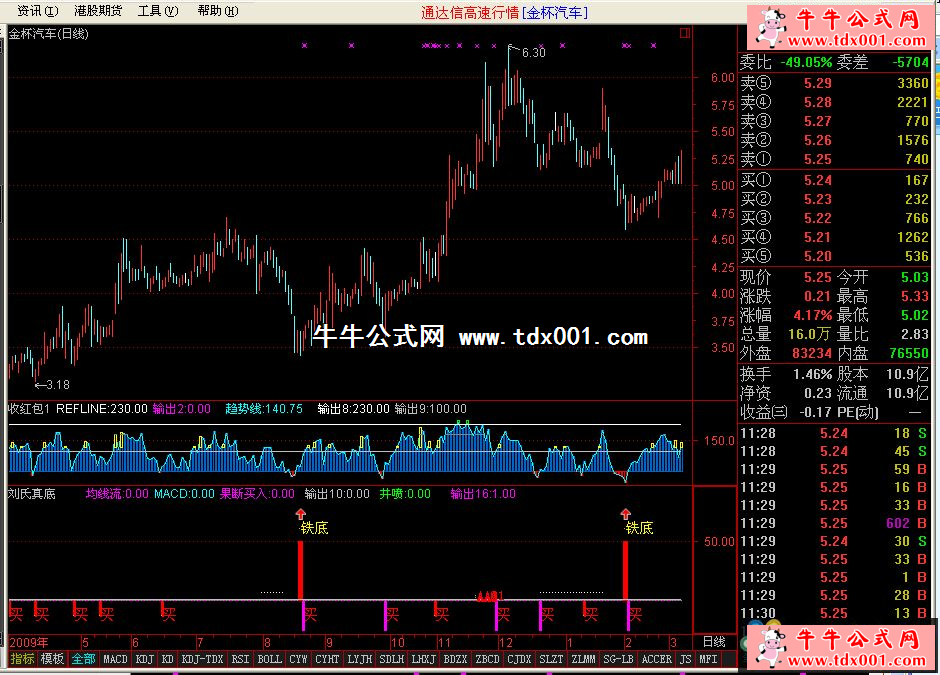
Task: Click the left 铁底 signal marker
Action: [314, 528]
